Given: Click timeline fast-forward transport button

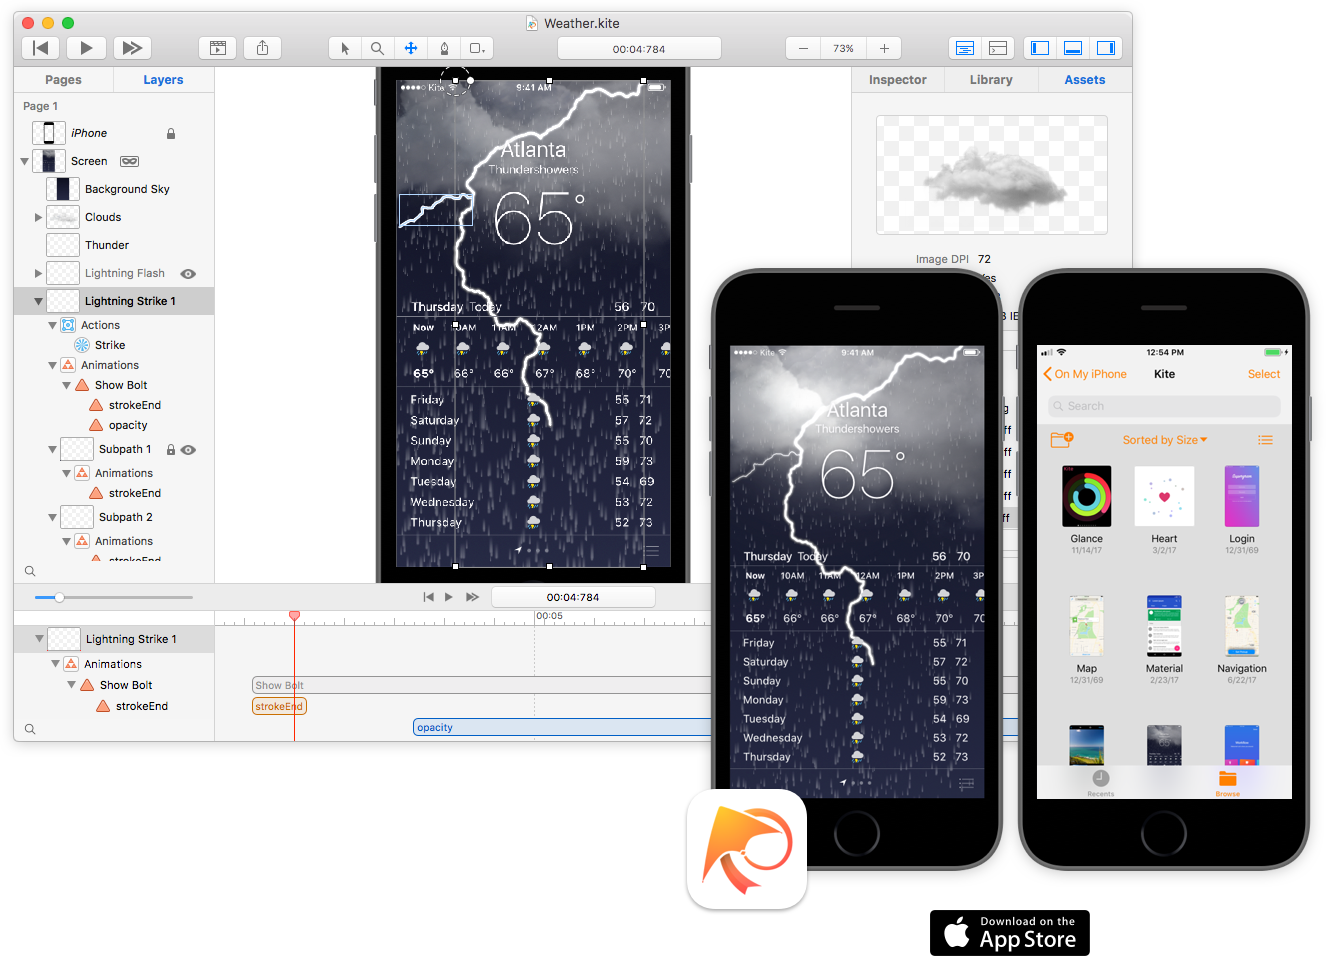Looking at the screenshot, I should click(472, 597).
